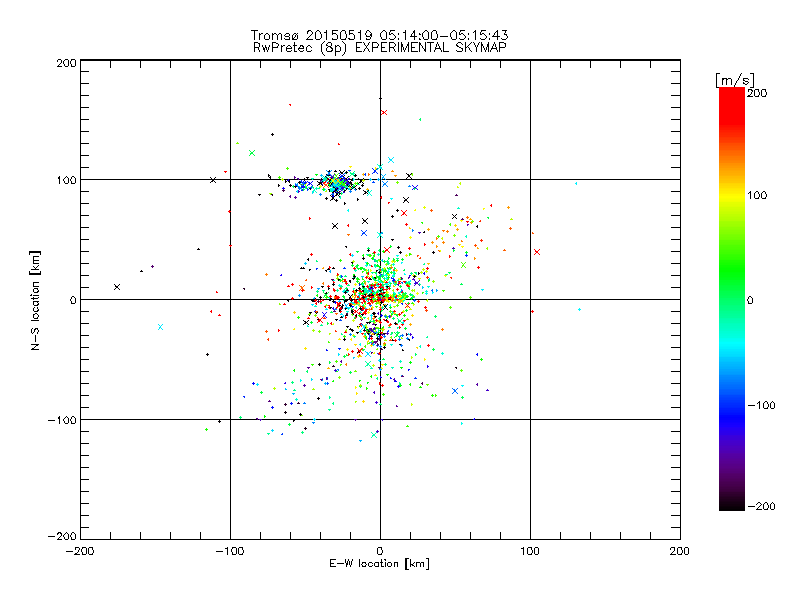This screenshot has width=800, height=600.
Task: Click the black X marker at the far west edge
Action: click(x=117, y=287)
